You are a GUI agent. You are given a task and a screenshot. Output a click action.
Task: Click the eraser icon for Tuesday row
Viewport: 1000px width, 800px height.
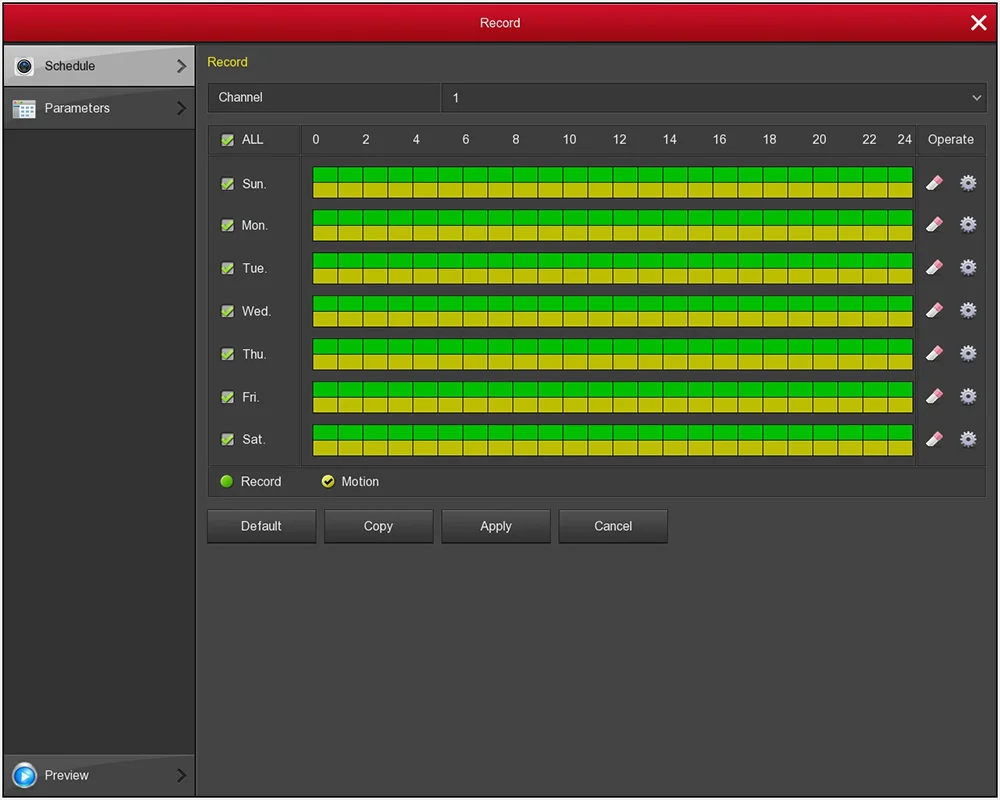coord(934,267)
